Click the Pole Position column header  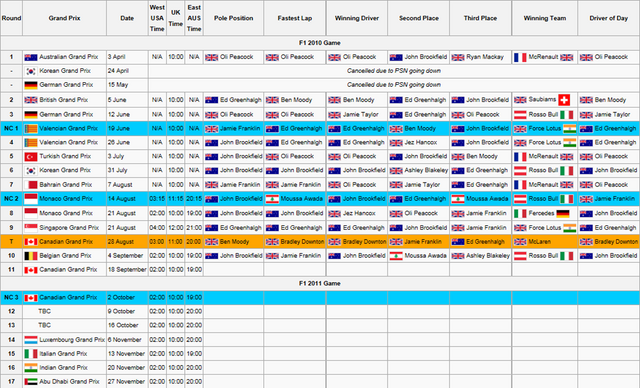point(233,18)
